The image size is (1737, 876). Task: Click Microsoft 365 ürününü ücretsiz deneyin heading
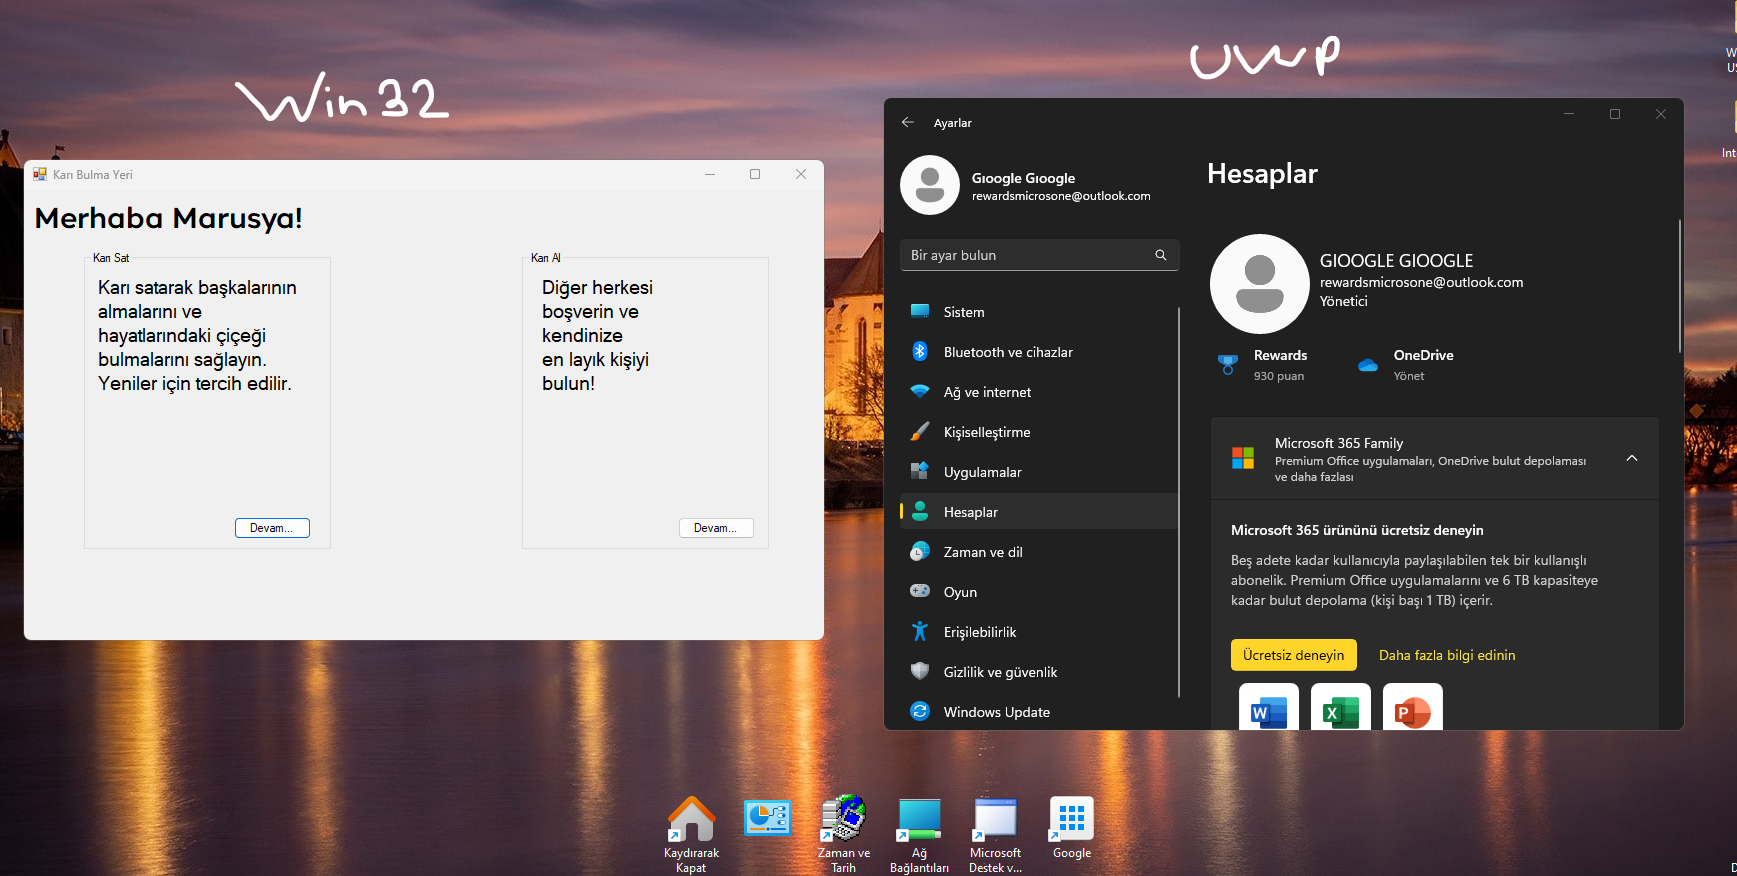(1357, 530)
